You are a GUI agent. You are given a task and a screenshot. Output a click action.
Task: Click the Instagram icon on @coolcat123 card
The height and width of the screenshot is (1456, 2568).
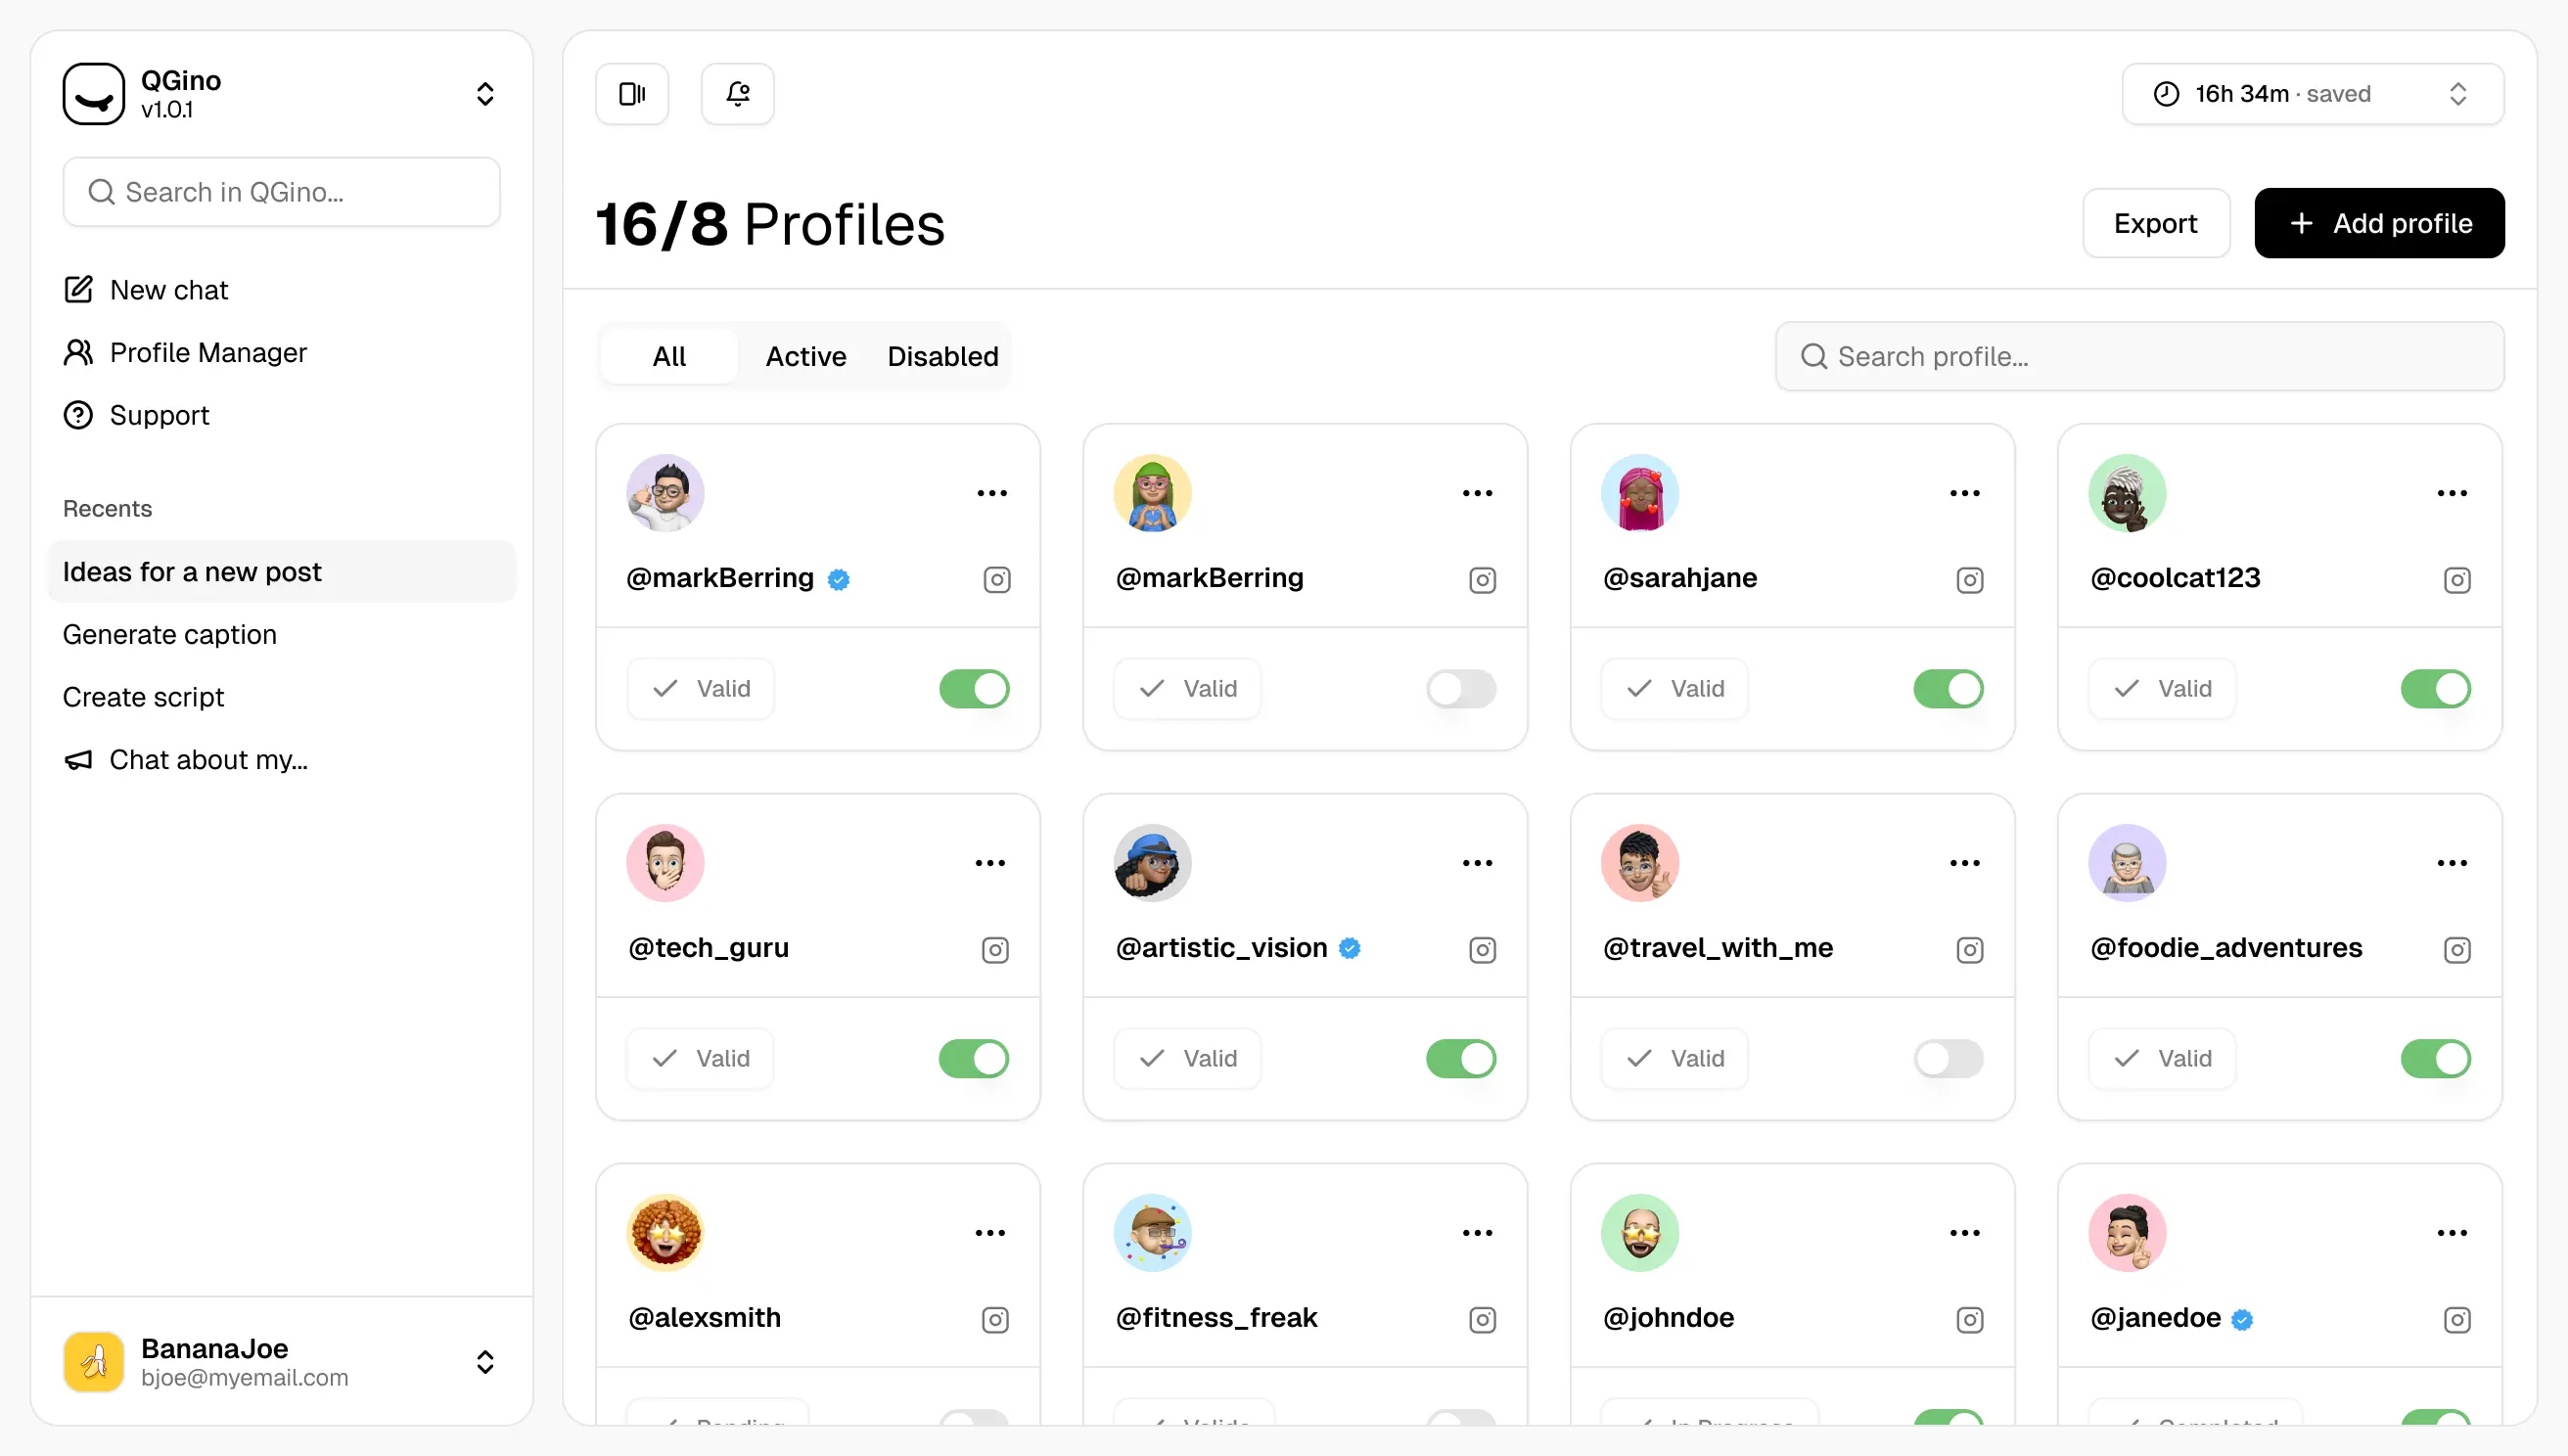[2456, 580]
